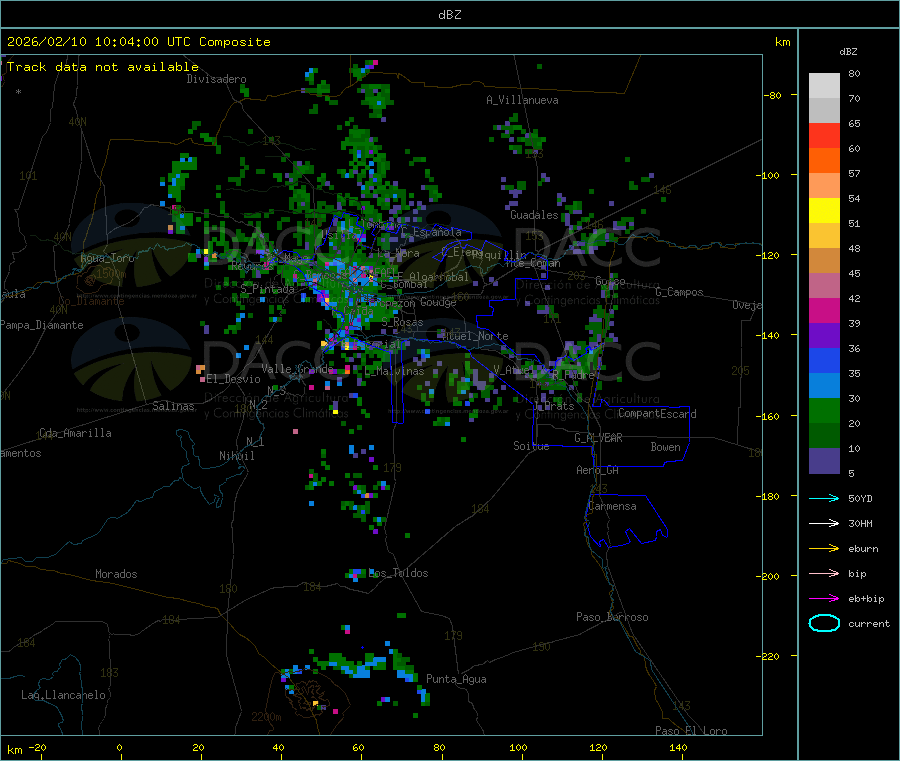Screen dimensions: 900x761
Task: Click the Divisadero place label
Action: [216, 79]
